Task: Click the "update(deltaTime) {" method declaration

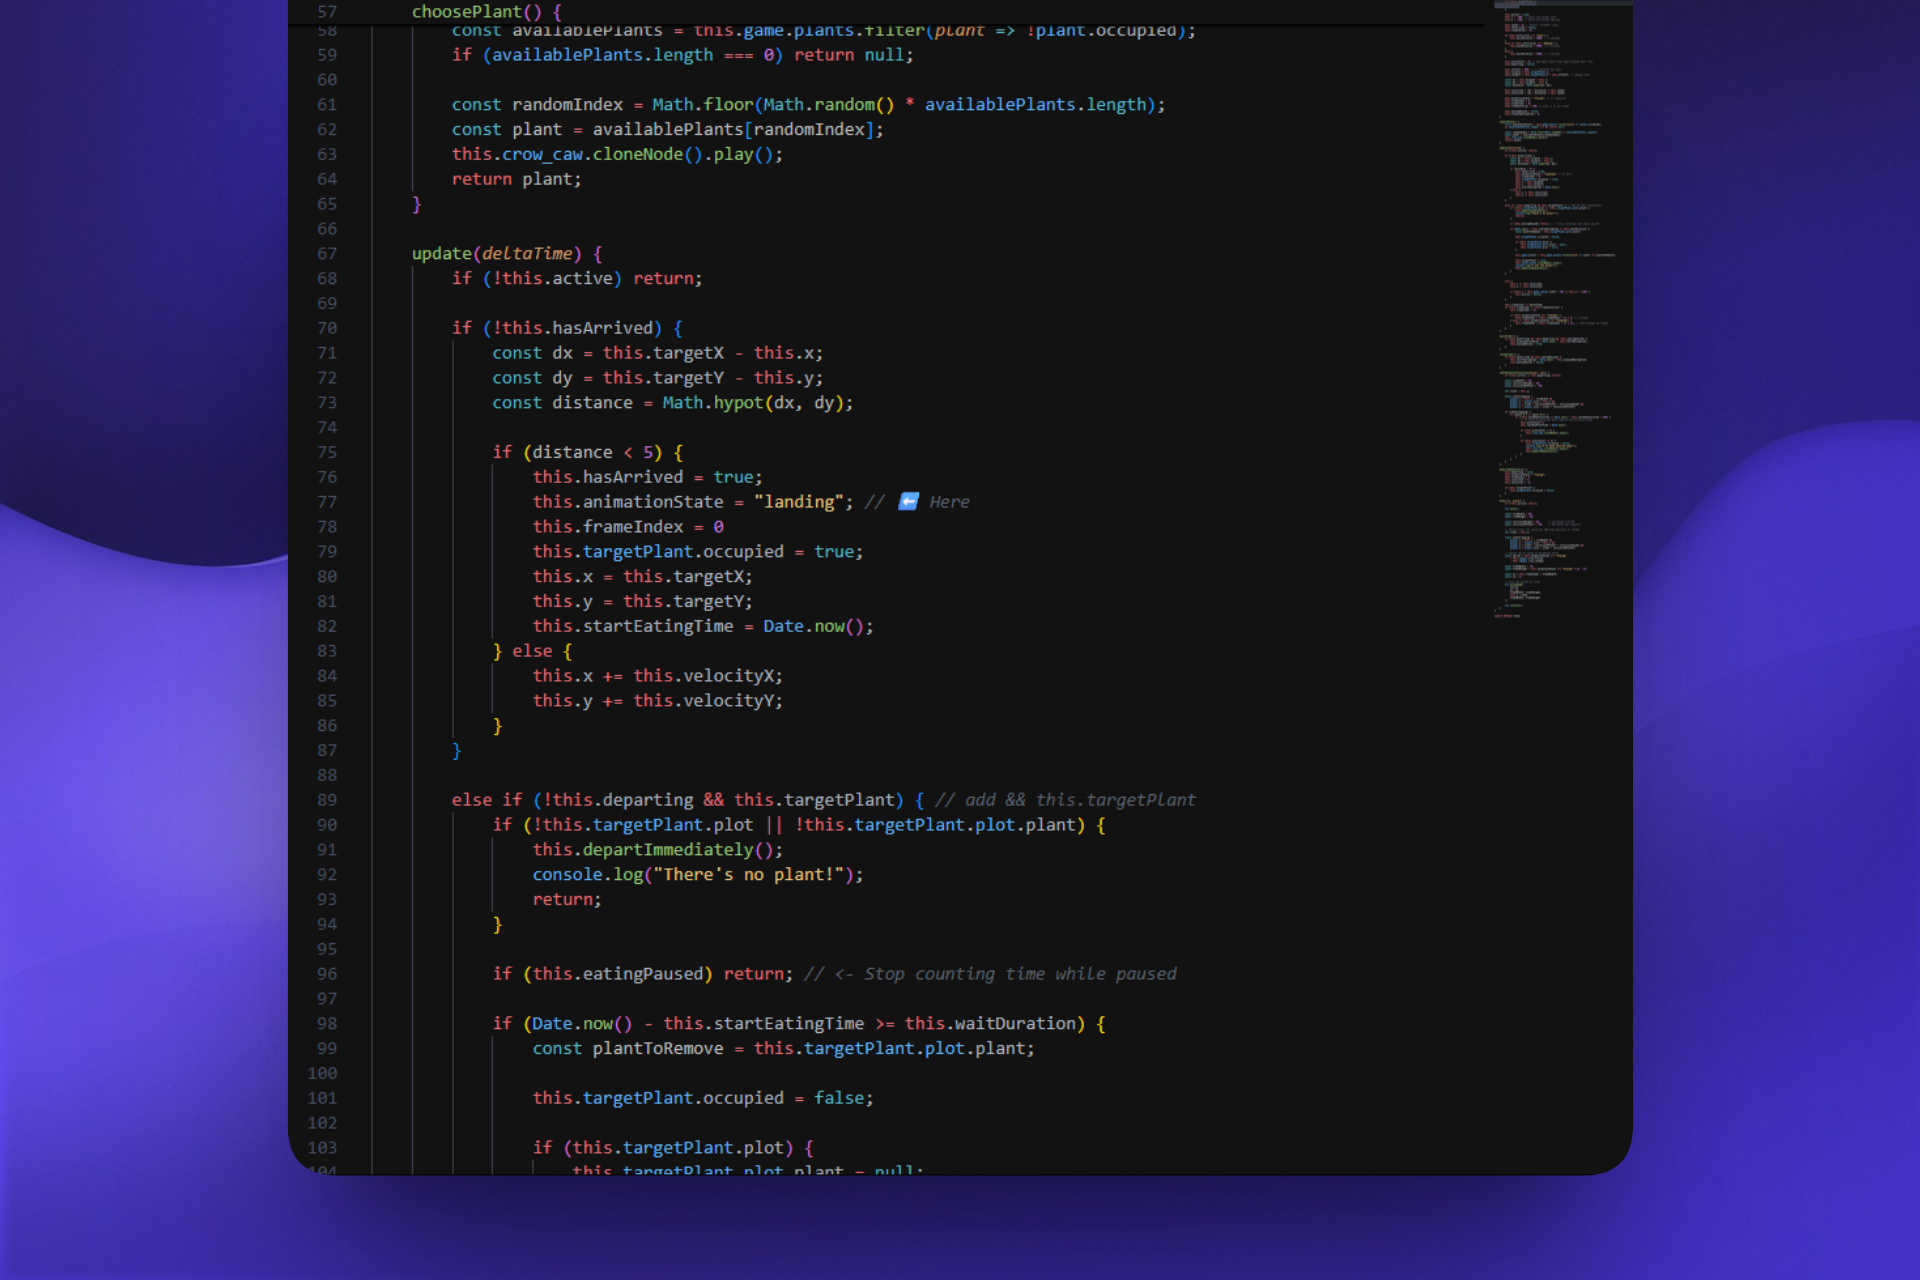Action: (x=507, y=253)
